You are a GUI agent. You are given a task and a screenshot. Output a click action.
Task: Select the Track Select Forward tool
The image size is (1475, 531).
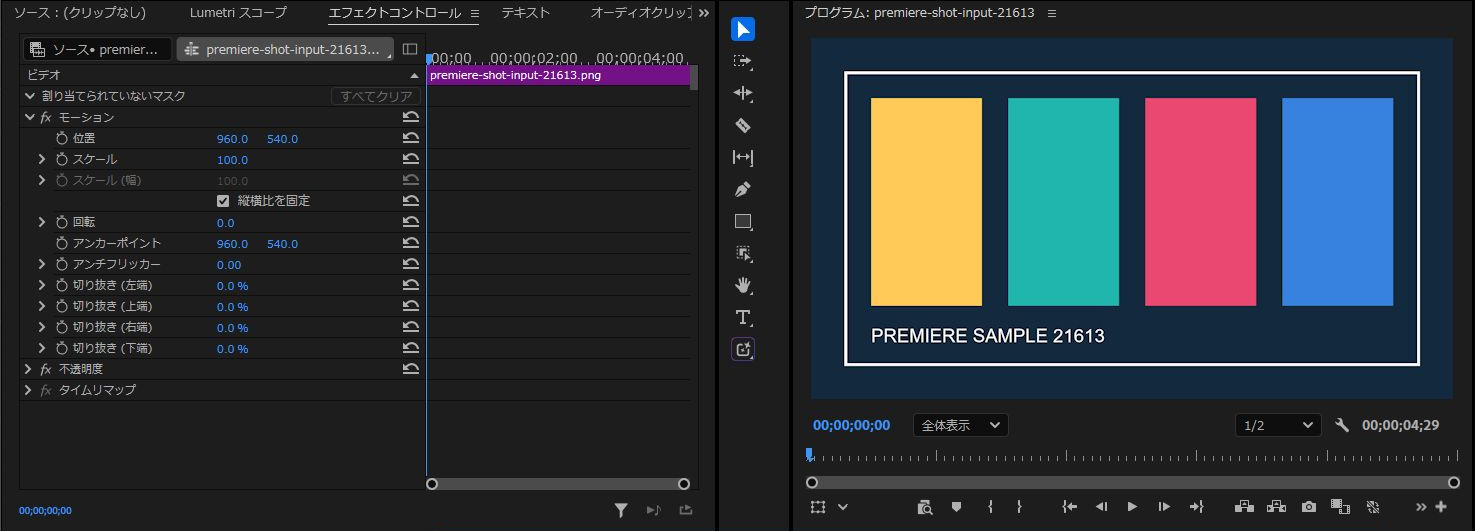(743, 61)
